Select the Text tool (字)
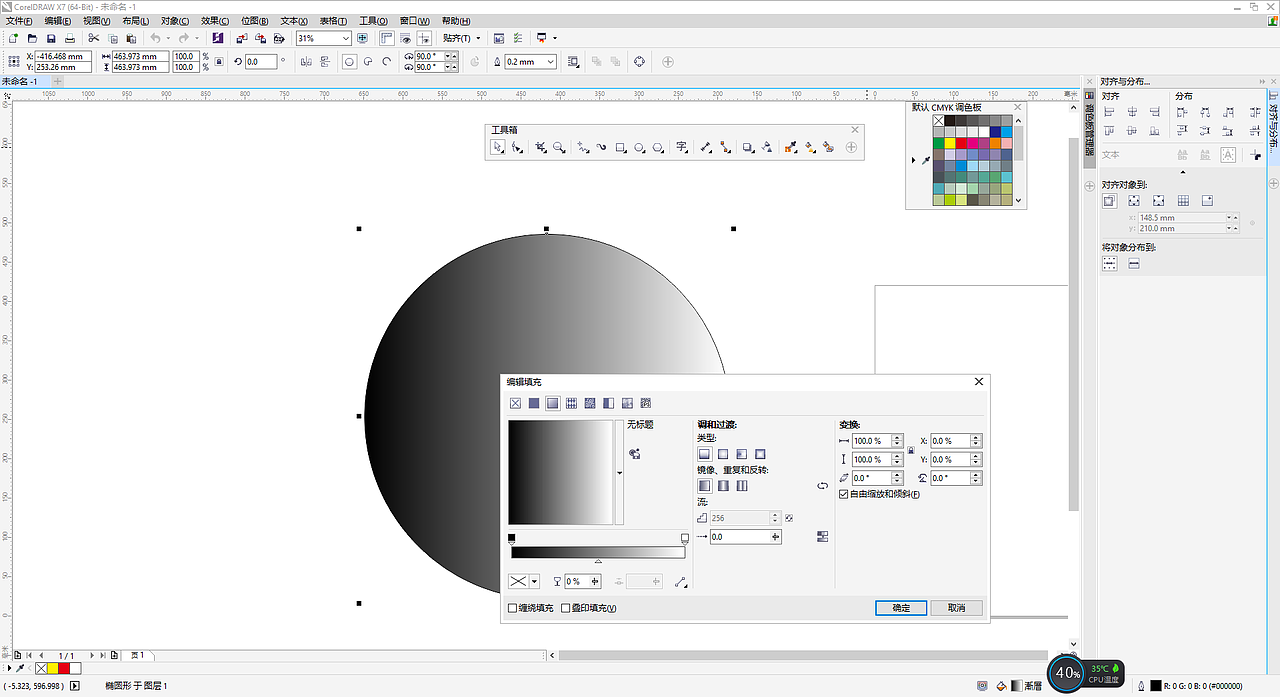This screenshot has height=697, width=1280. (x=682, y=147)
